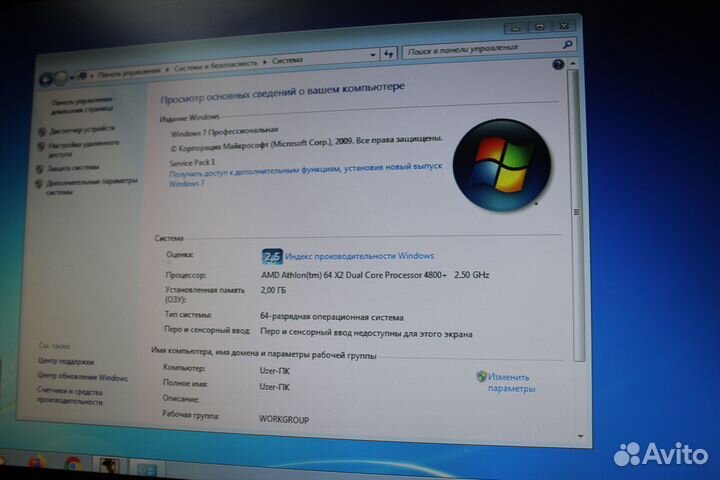Click the Windows 7 Профессиональная text

(x=225, y=132)
